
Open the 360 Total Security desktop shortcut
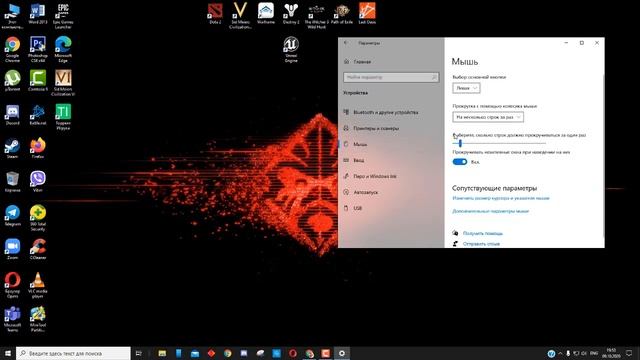38,218
